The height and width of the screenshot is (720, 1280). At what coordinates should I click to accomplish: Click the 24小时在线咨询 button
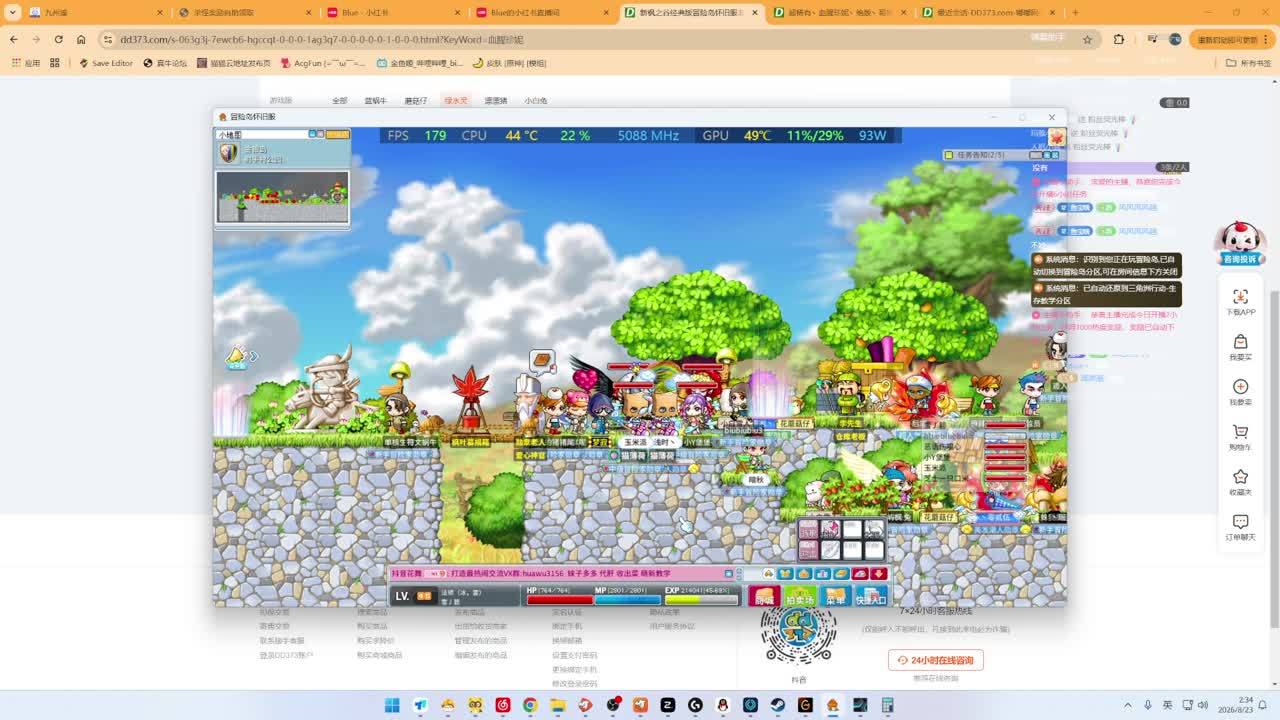(936, 660)
